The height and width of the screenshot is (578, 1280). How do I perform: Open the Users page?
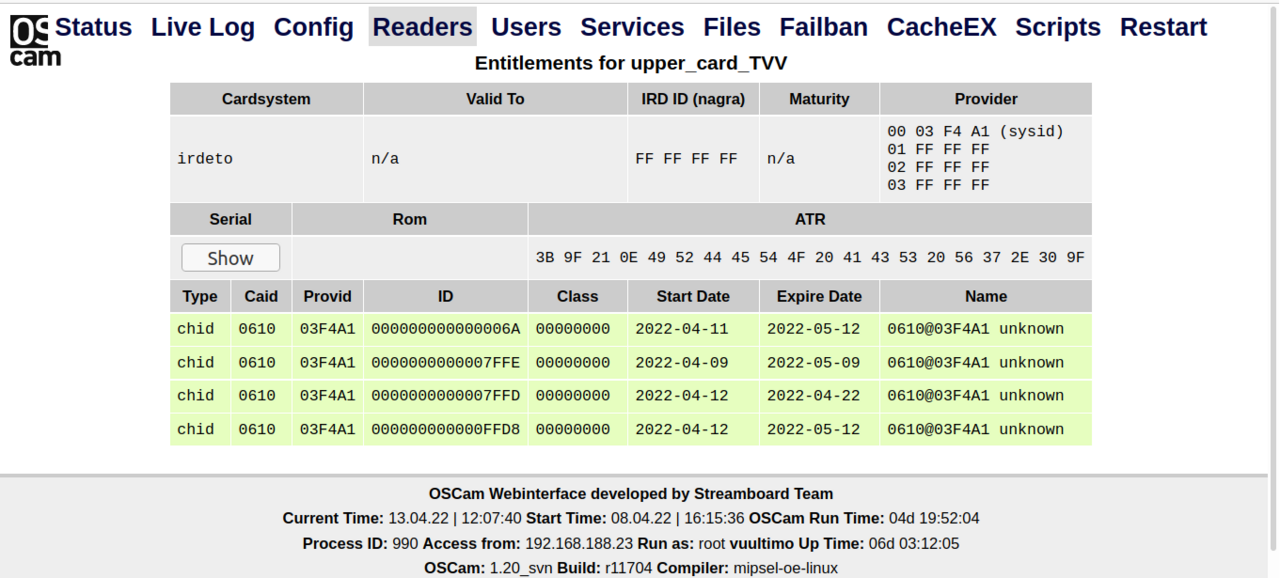[x=525, y=27]
